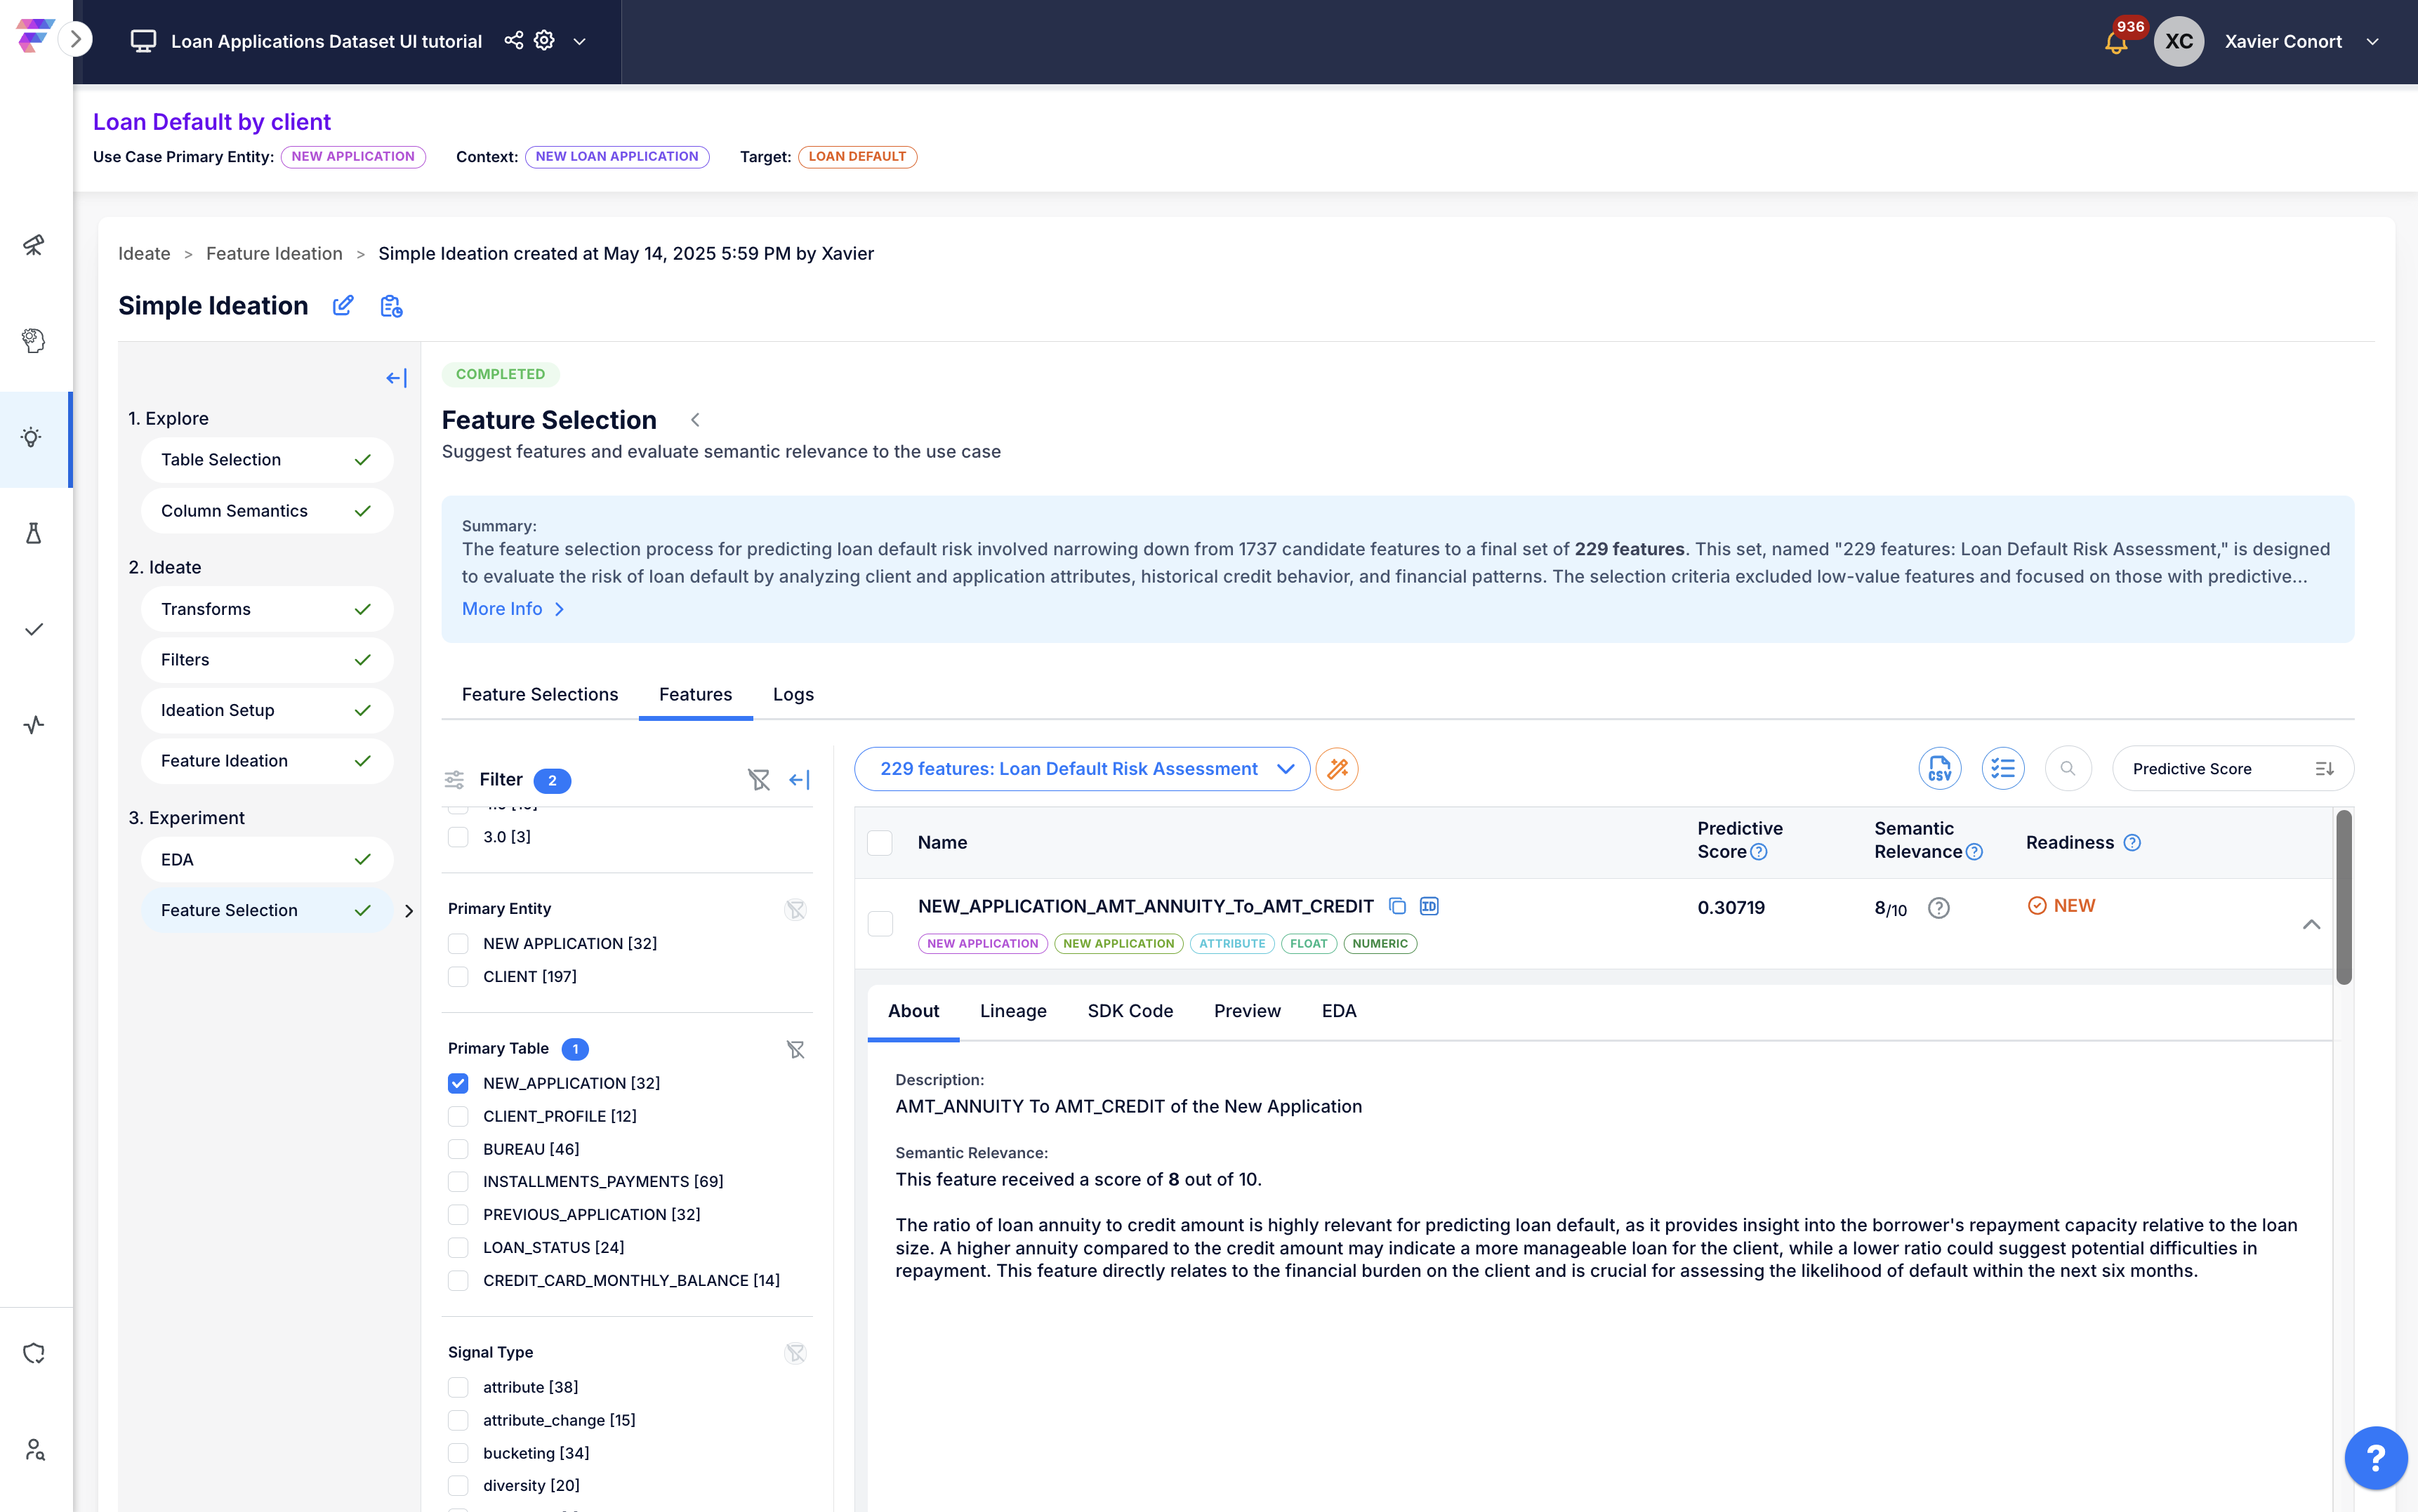Check the CLIENT primary entity filter
This screenshot has height=1512, width=2418.
pos(458,976)
